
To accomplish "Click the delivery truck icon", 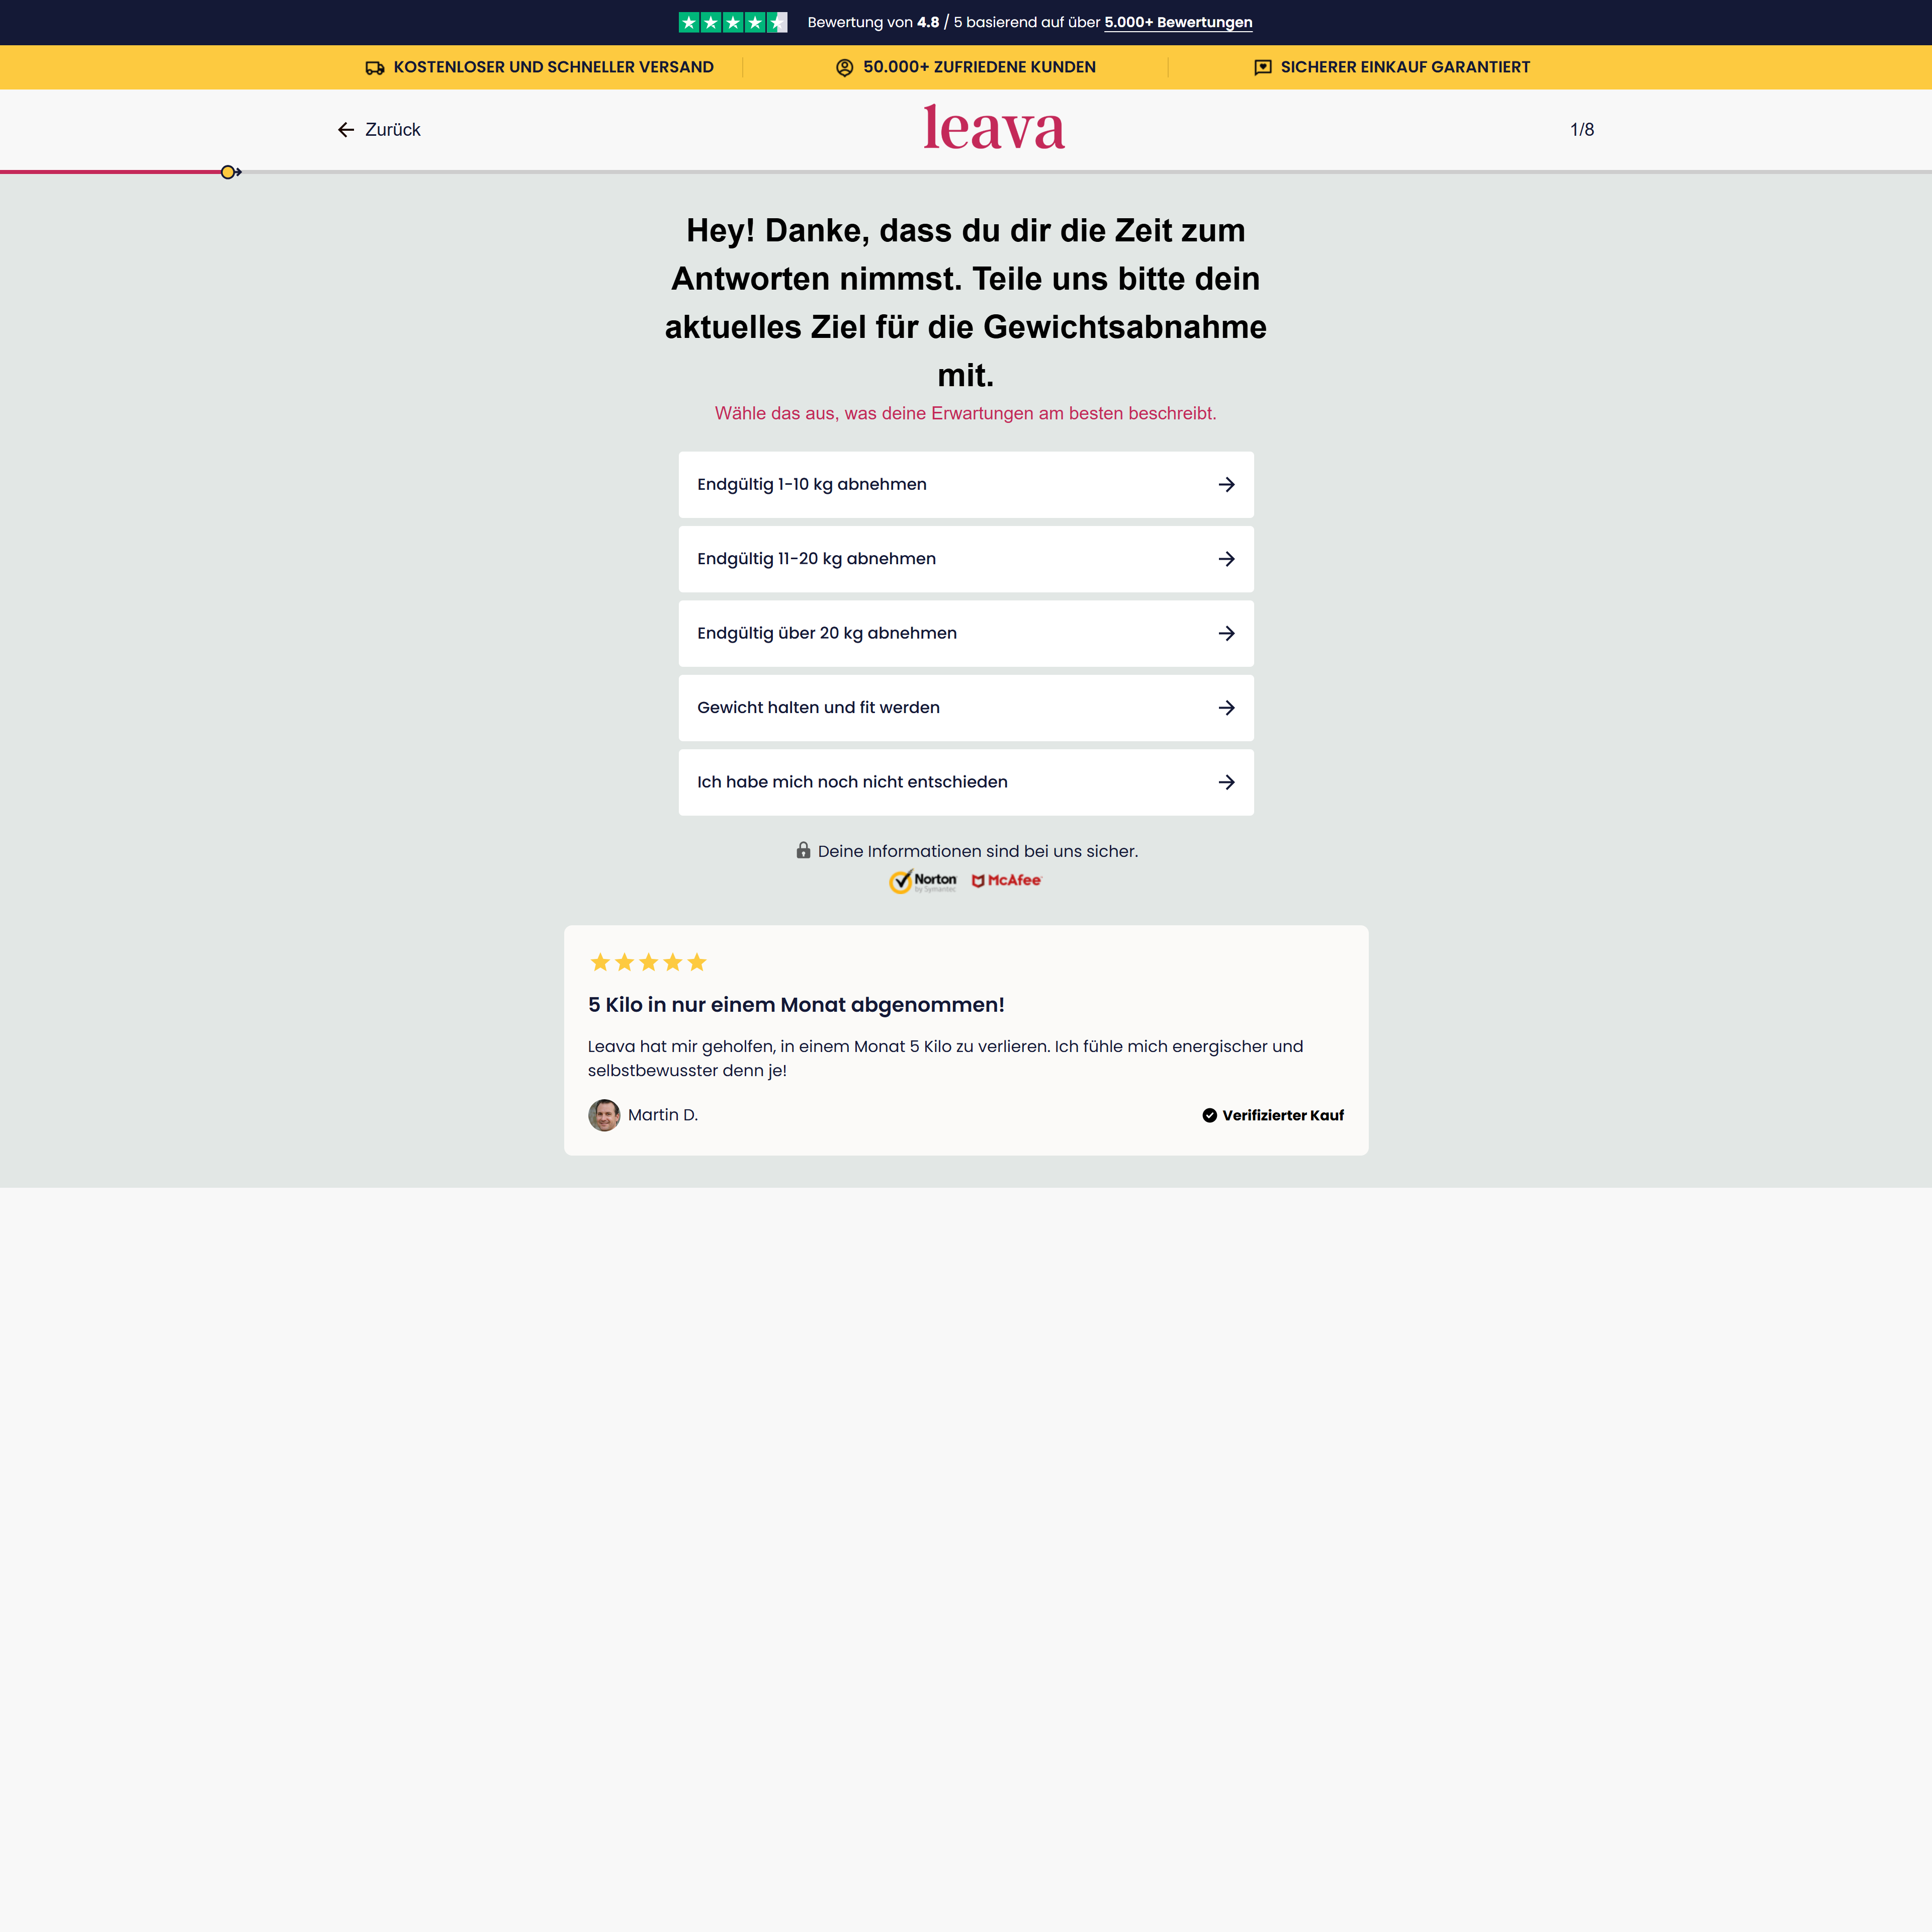I will 375,68.
